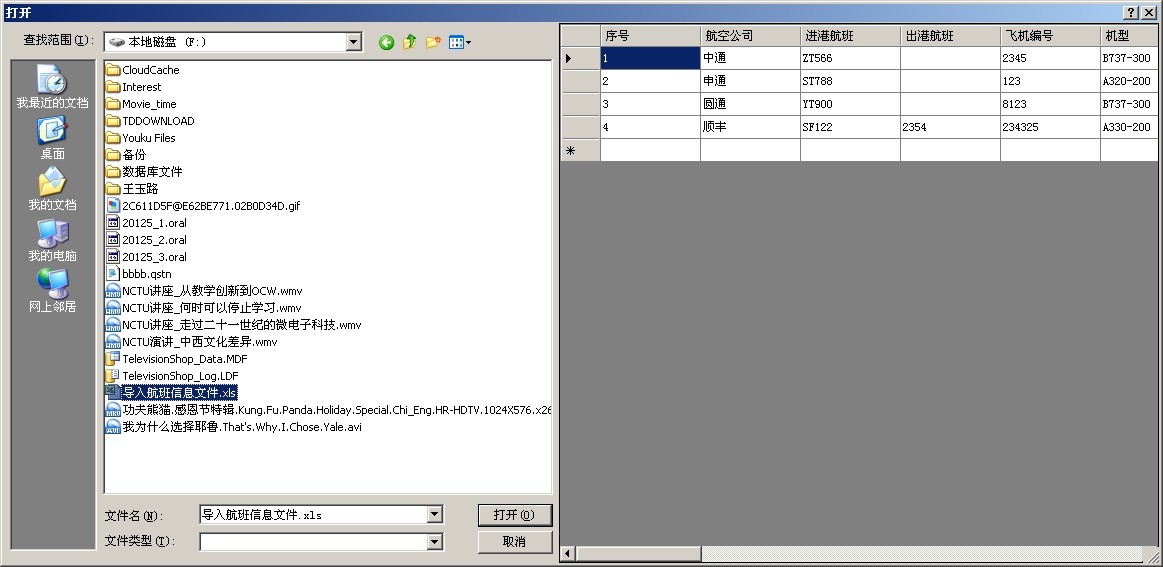Click the 打开(O) button

[515, 515]
